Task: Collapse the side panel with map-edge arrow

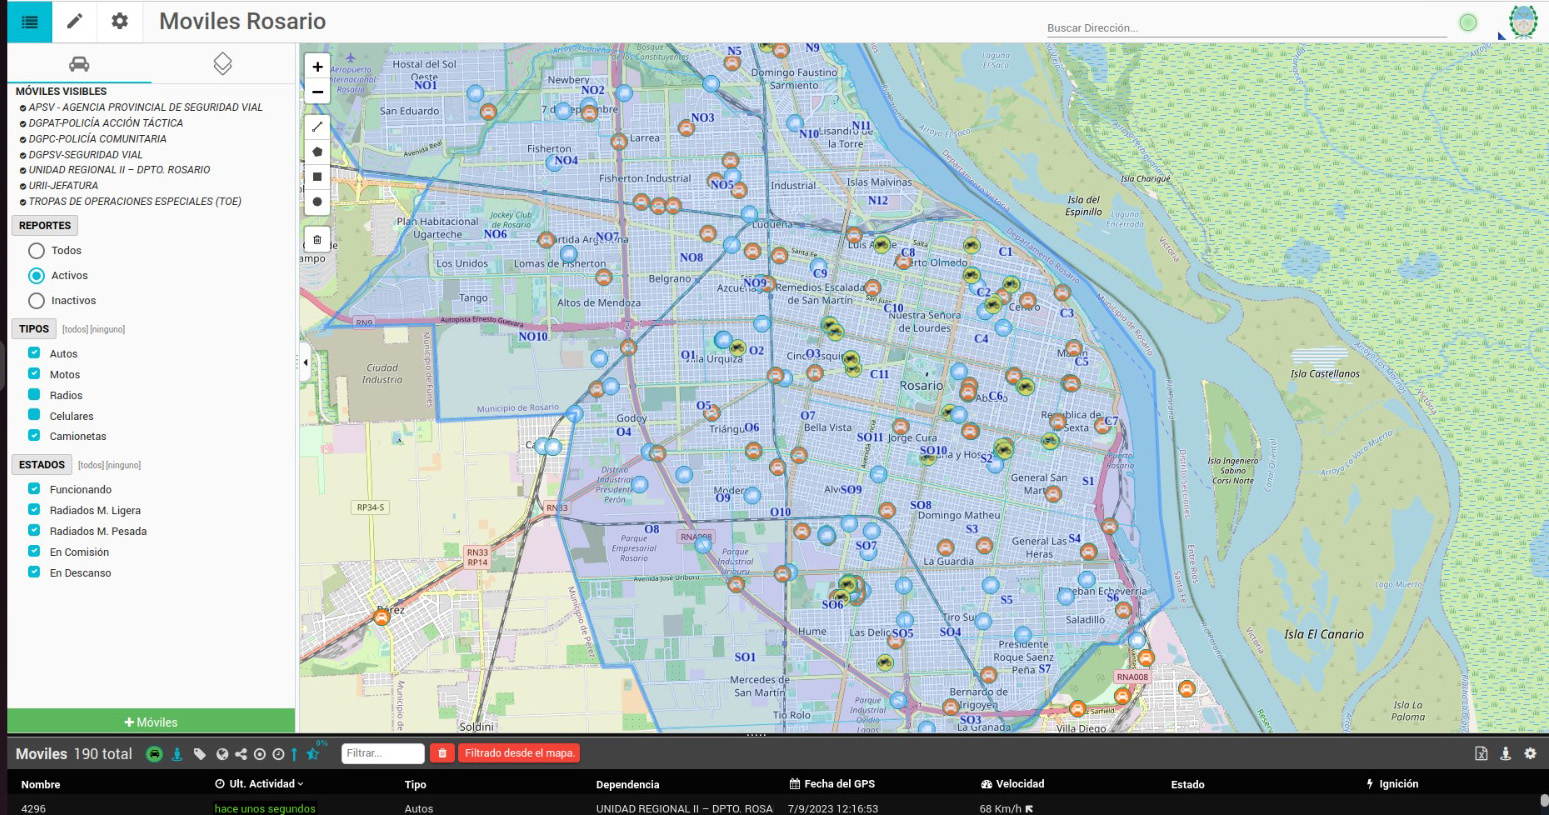Action: (x=306, y=363)
